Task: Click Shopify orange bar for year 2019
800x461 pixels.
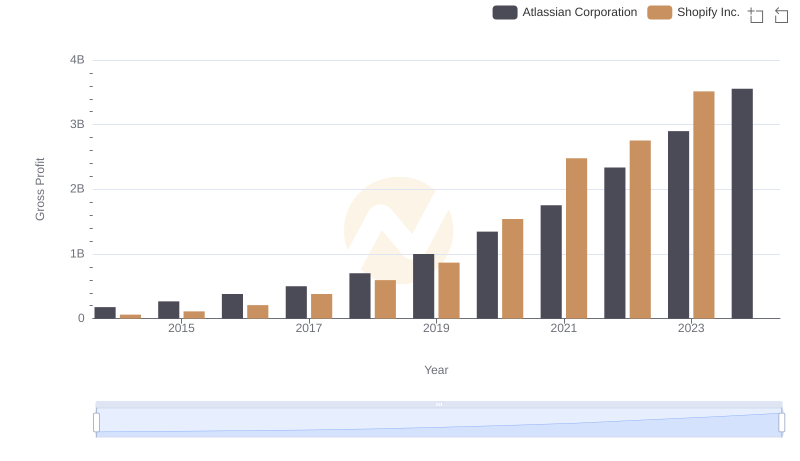Action: click(x=449, y=291)
